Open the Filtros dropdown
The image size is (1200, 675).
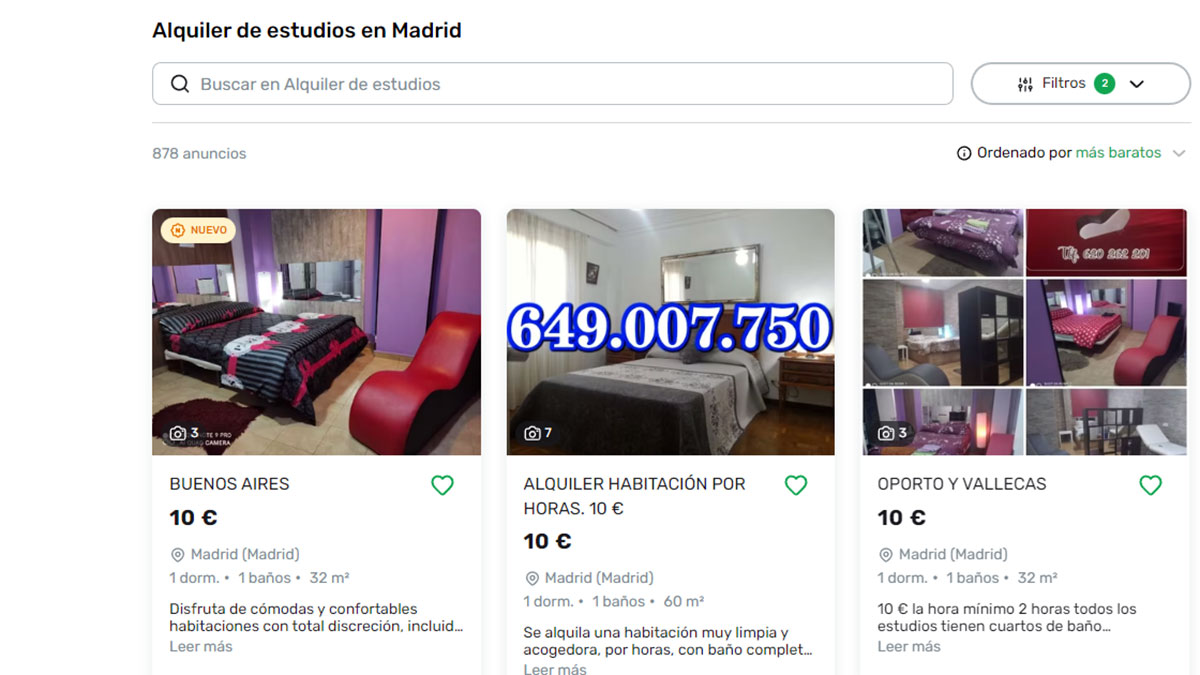point(1080,84)
